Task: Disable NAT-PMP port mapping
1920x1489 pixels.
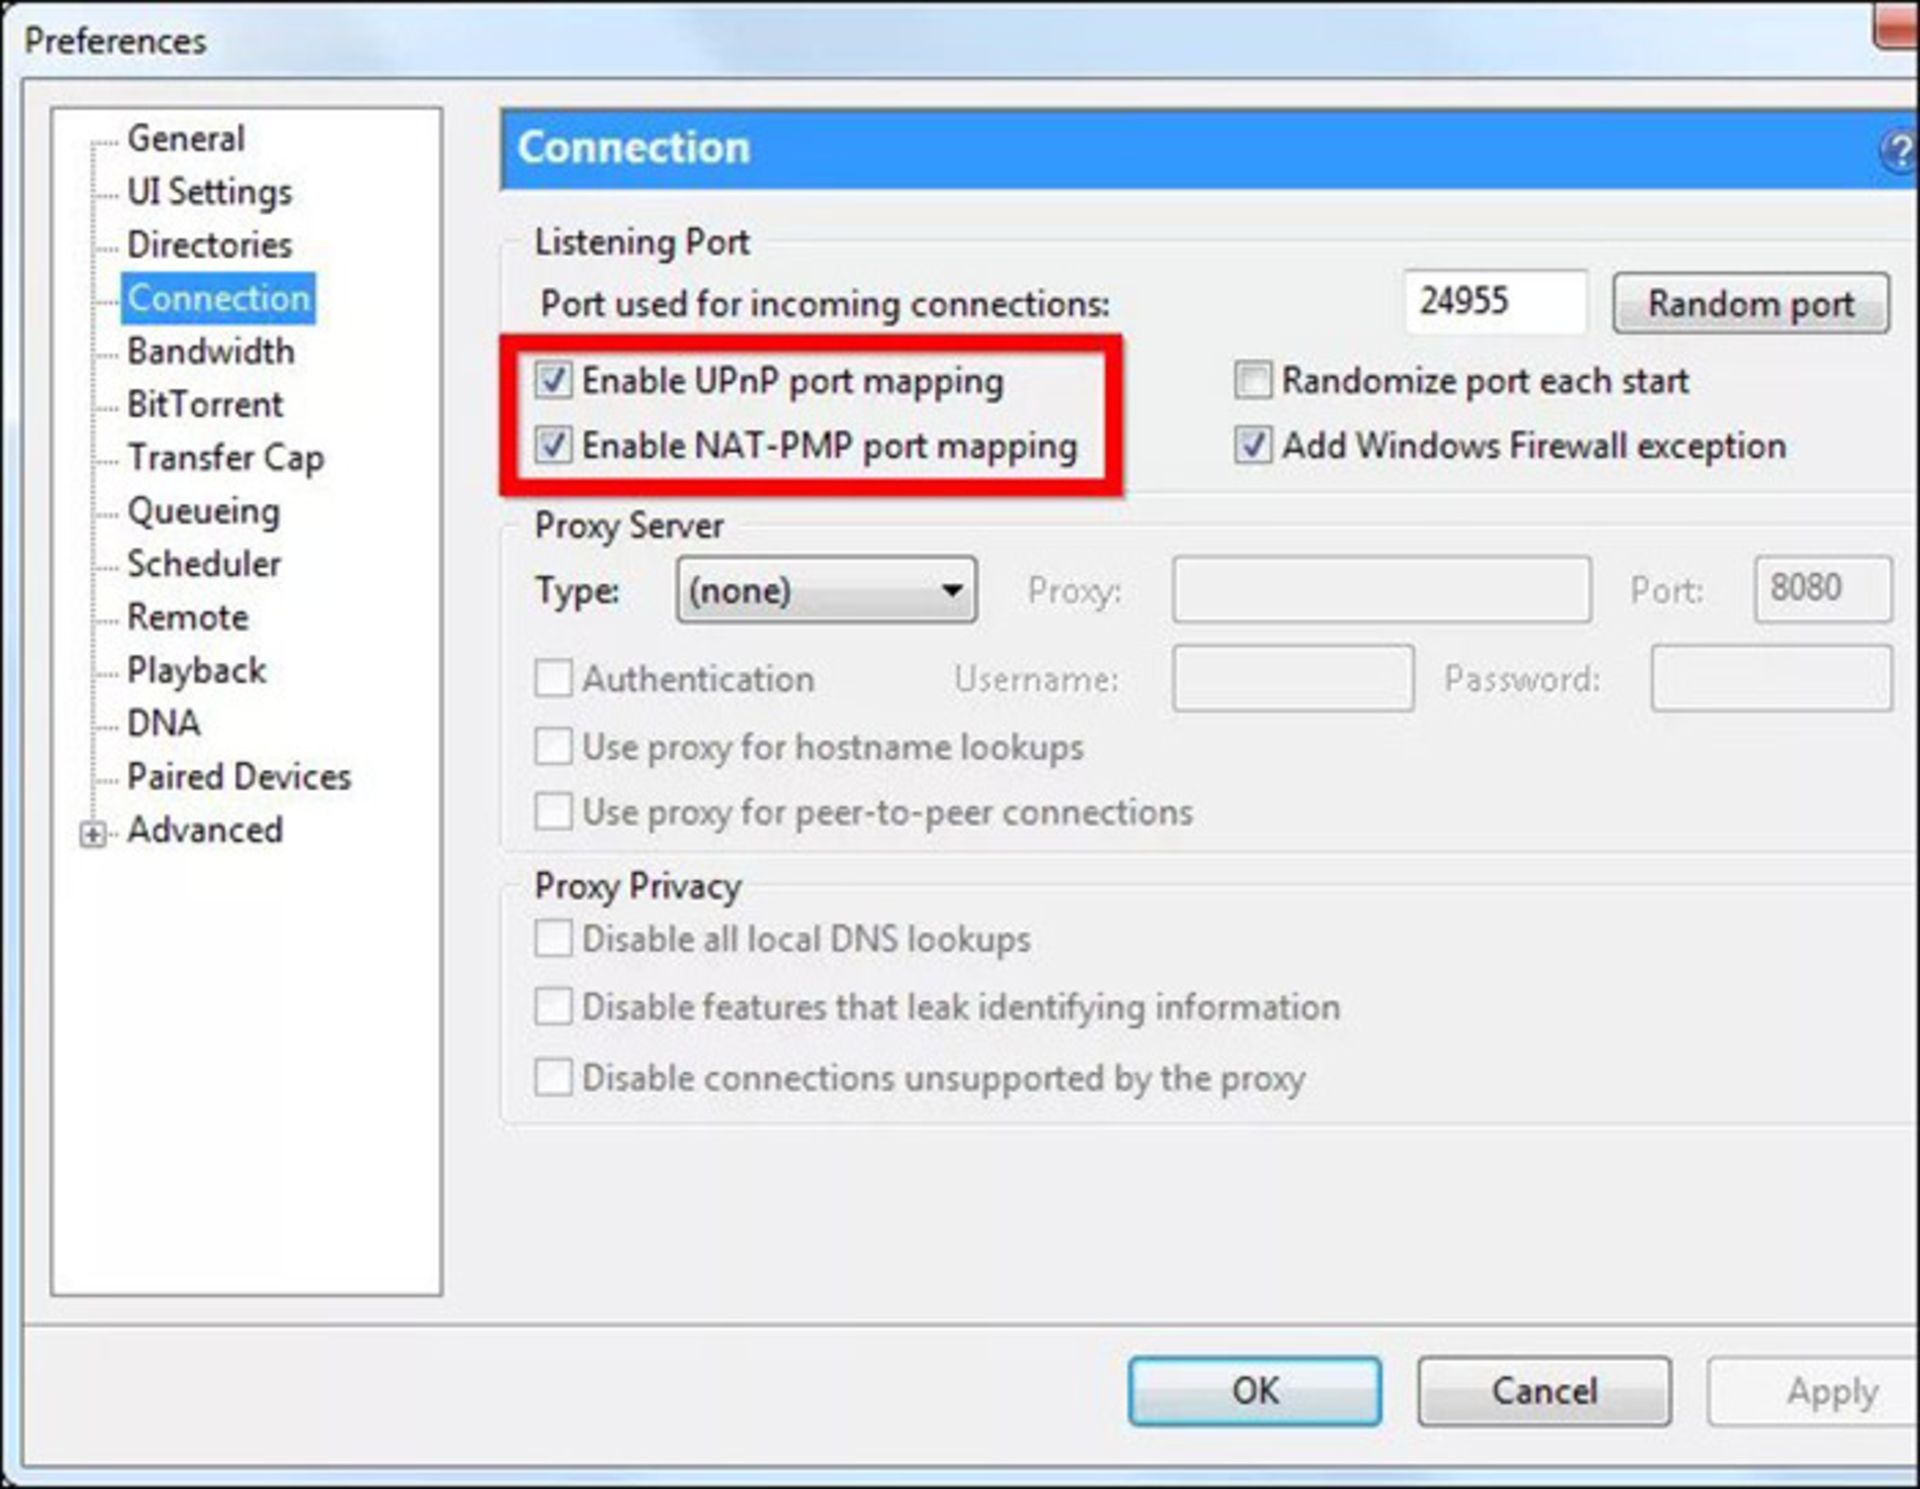Action: (554, 447)
